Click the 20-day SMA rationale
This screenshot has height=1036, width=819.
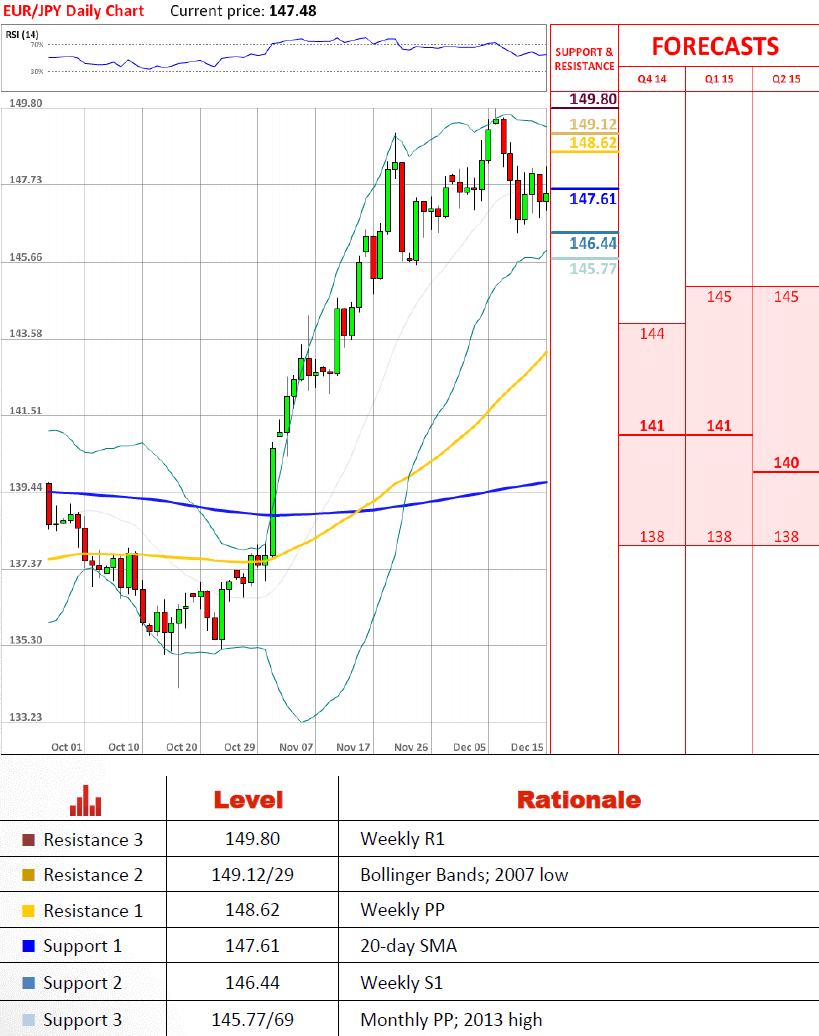point(408,946)
